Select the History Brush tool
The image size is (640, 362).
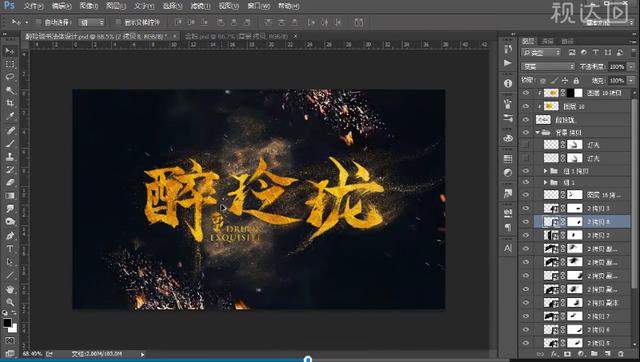(x=10, y=169)
